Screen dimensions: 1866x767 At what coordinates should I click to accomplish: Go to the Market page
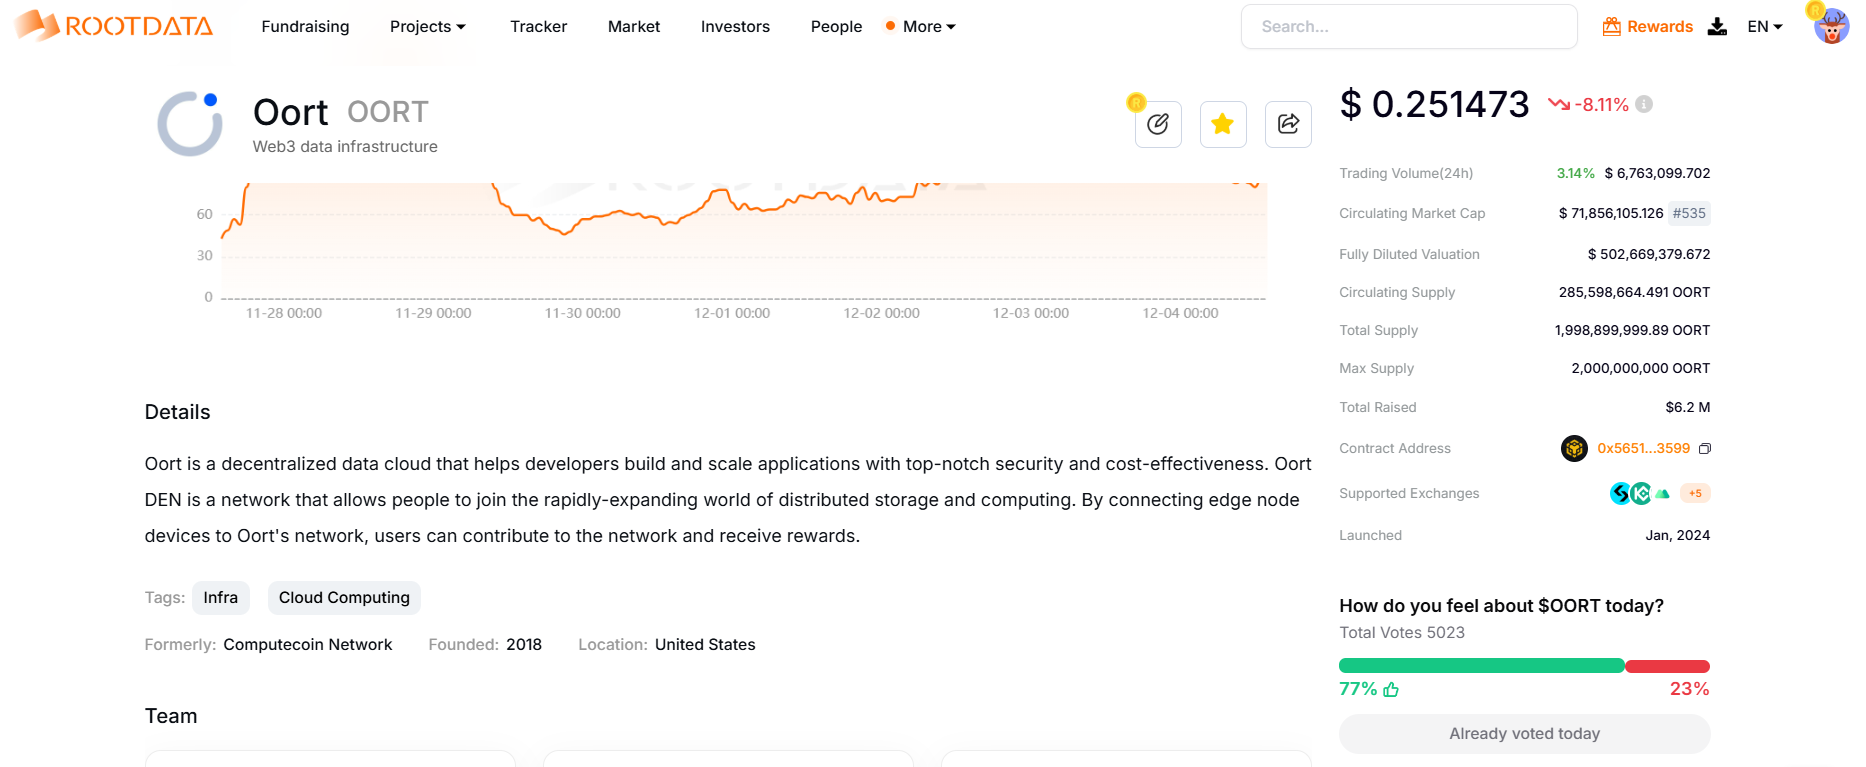click(x=634, y=27)
